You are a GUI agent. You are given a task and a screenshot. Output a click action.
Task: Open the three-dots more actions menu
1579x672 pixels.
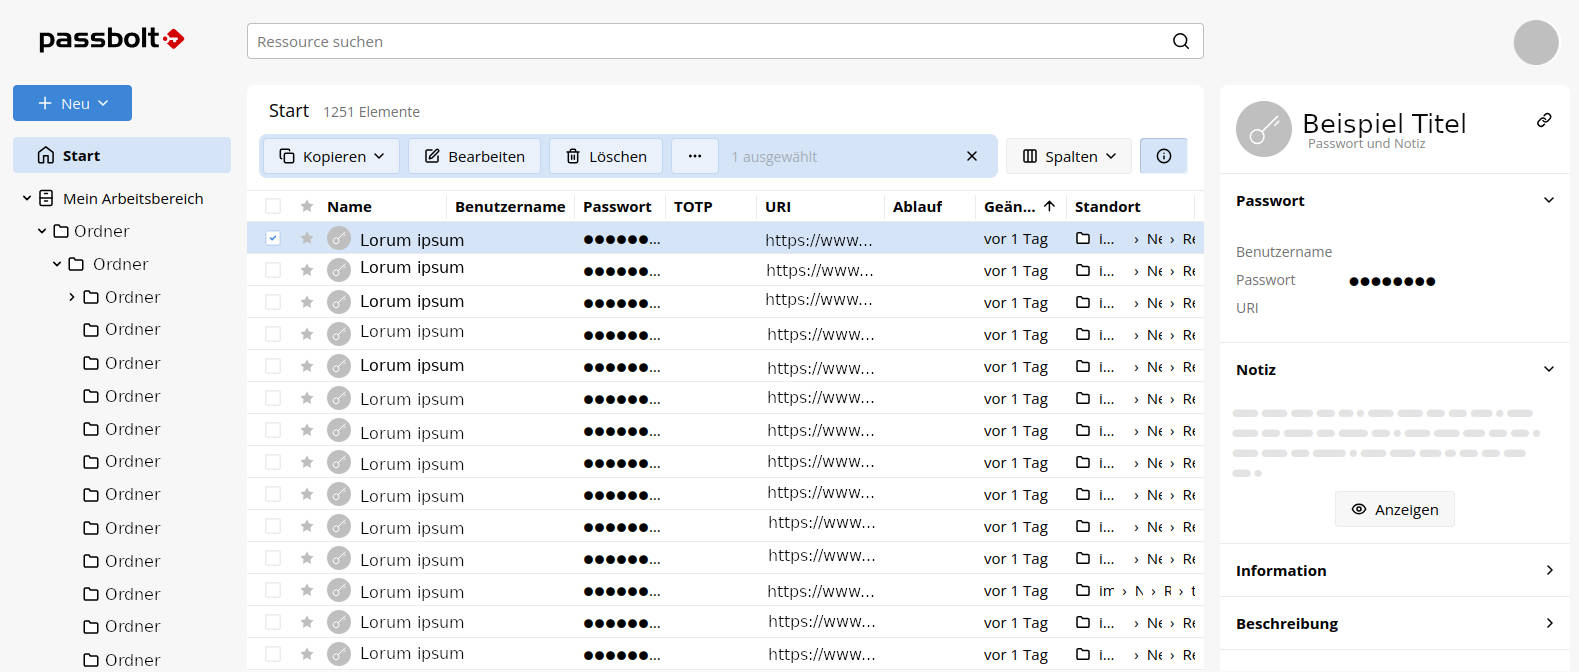click(695, 156)
